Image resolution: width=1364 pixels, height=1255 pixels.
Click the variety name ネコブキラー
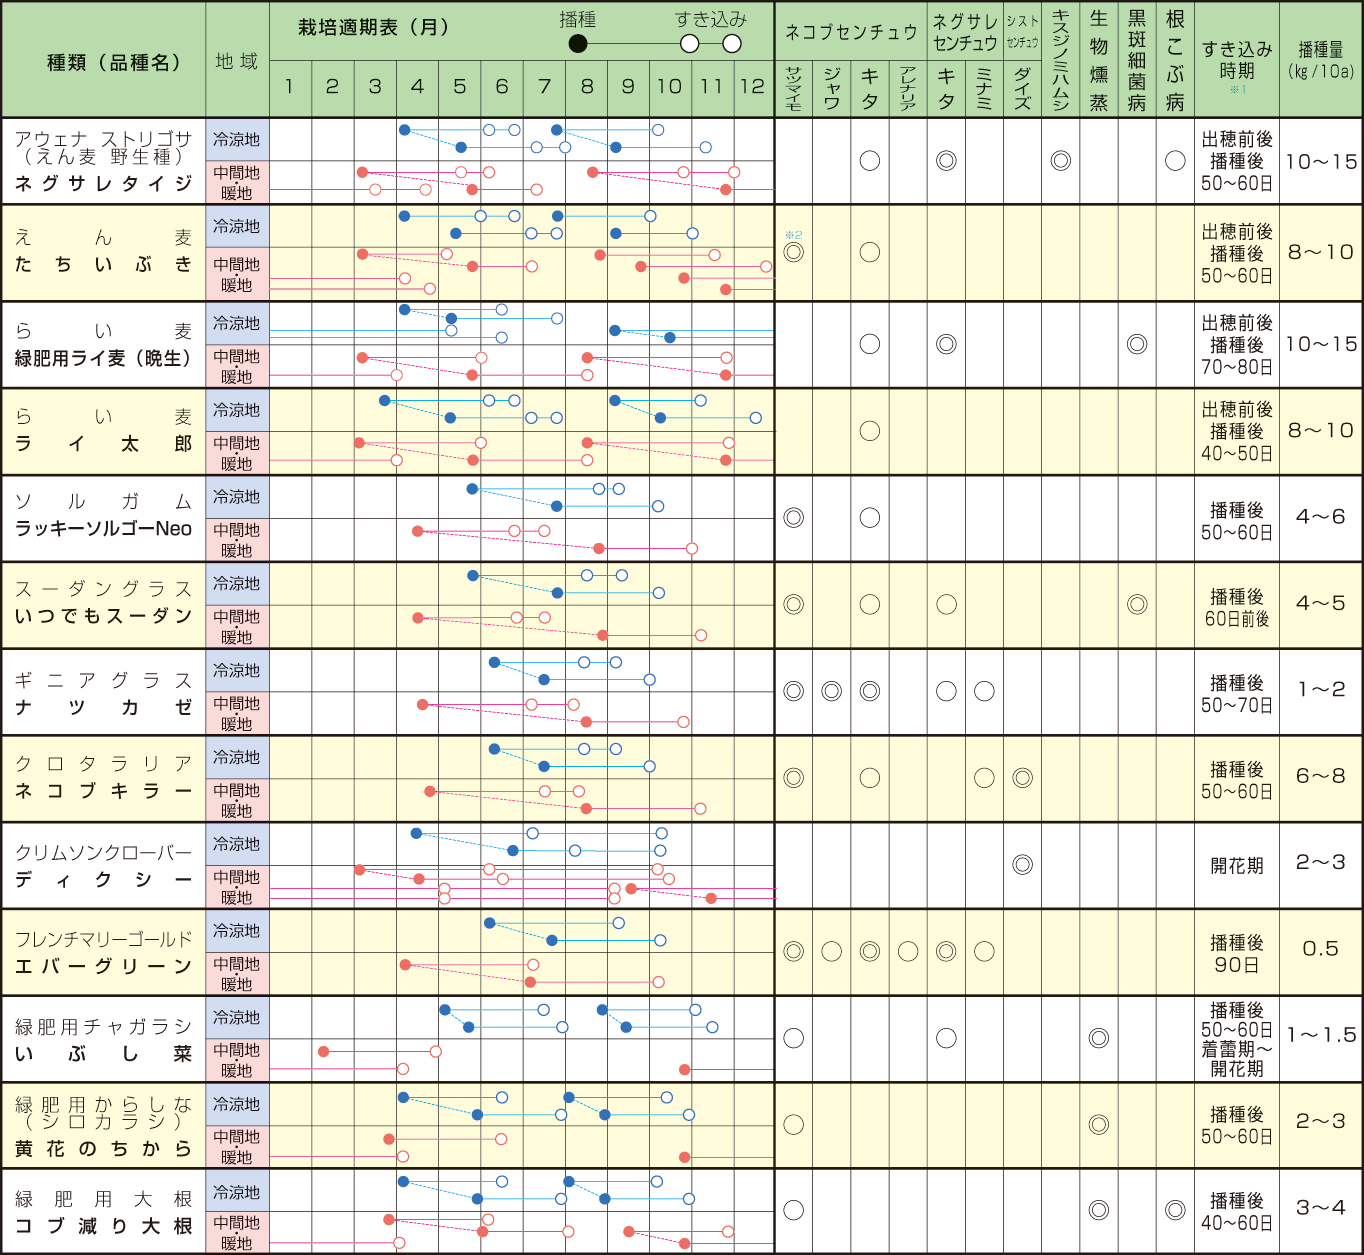click(103, 790)
